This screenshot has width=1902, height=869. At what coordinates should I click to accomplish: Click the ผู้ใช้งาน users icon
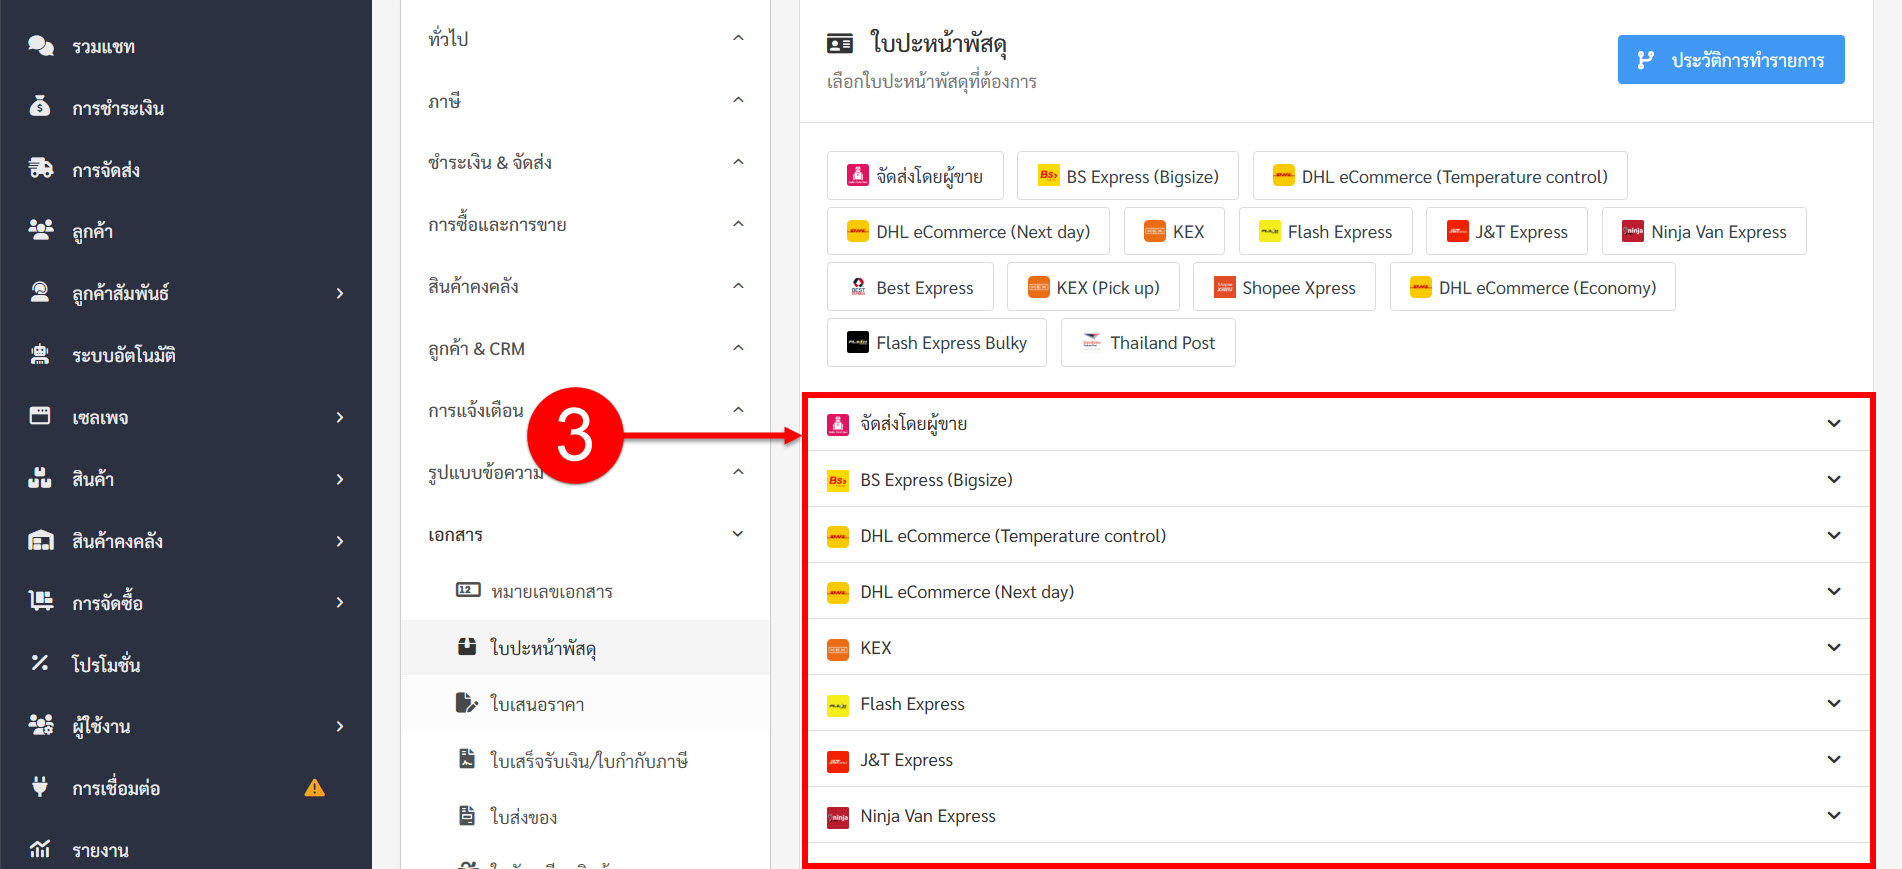[40, 725]
